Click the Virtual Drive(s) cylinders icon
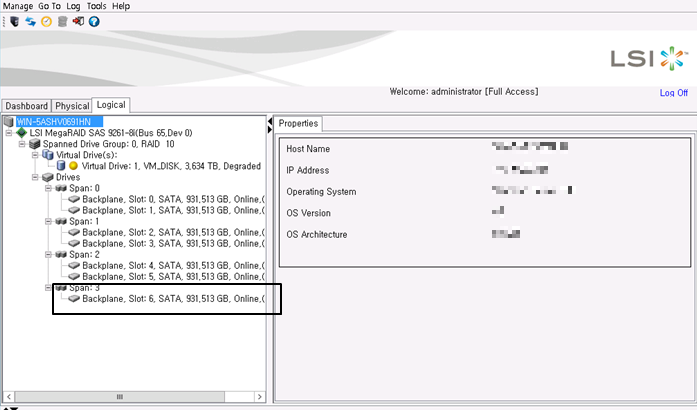Image resolution: width=697 pixels, height=410 pixels. click(48, 155)
